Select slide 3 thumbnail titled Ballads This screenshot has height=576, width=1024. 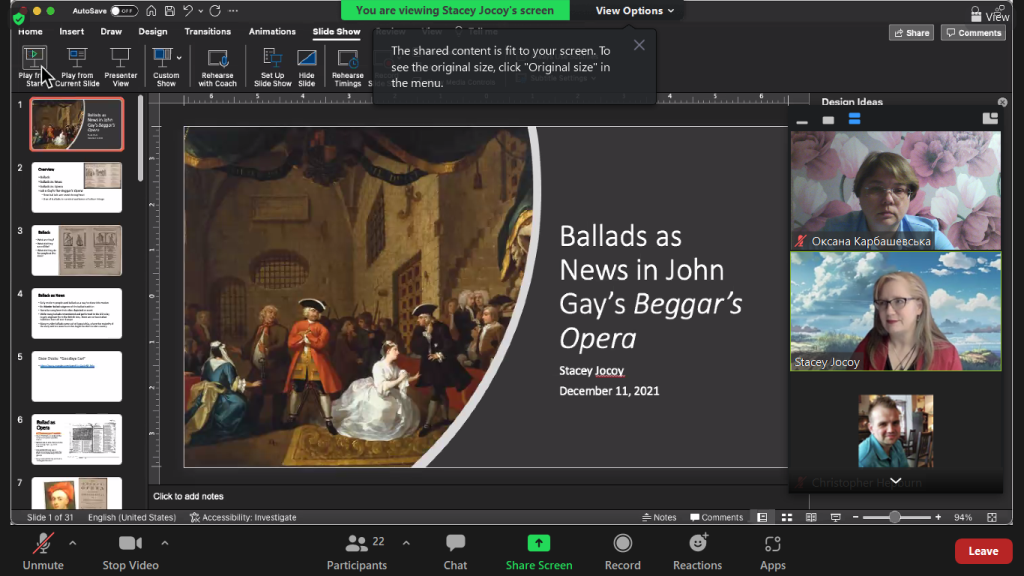(77, 250)
